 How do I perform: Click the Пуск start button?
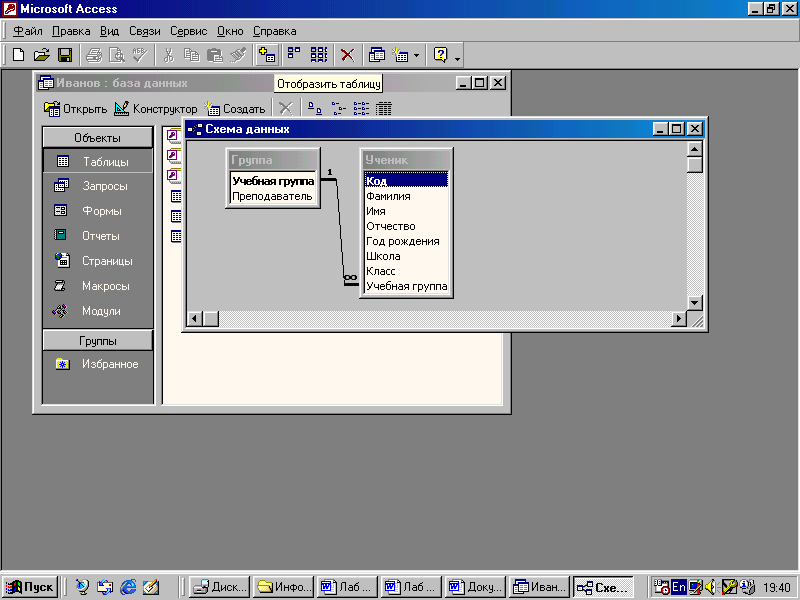click(x=30, y=587)
